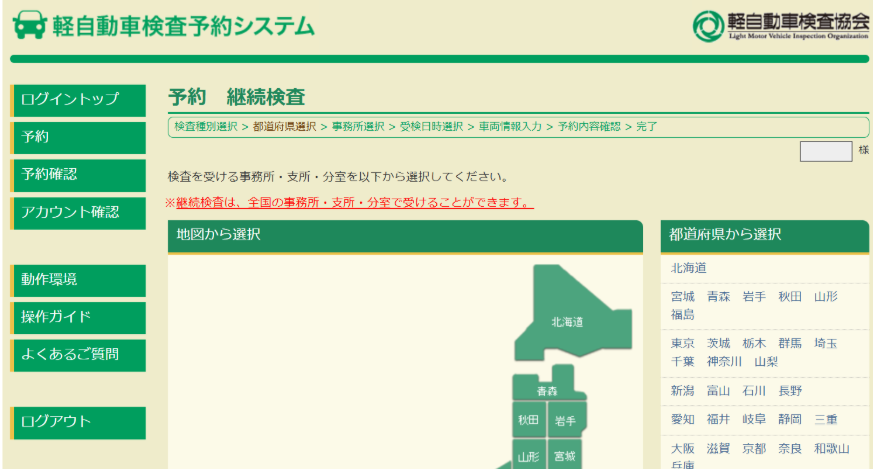Pick 岐阜 in the prefecture list
The image size is (873, 469).
(754, 419)
